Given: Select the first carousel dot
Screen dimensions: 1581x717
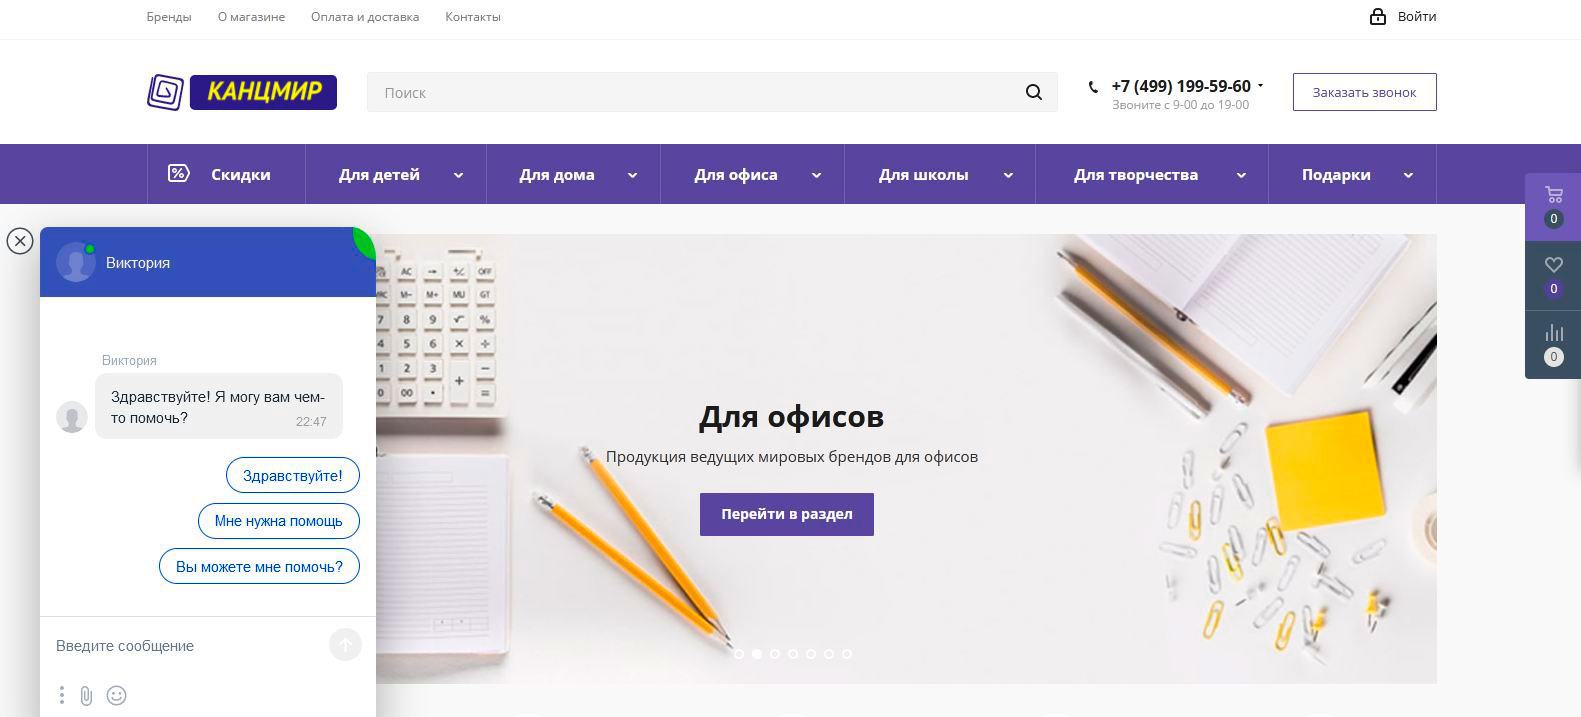Looking at the screenshot, I should click(x=739, y=654).
